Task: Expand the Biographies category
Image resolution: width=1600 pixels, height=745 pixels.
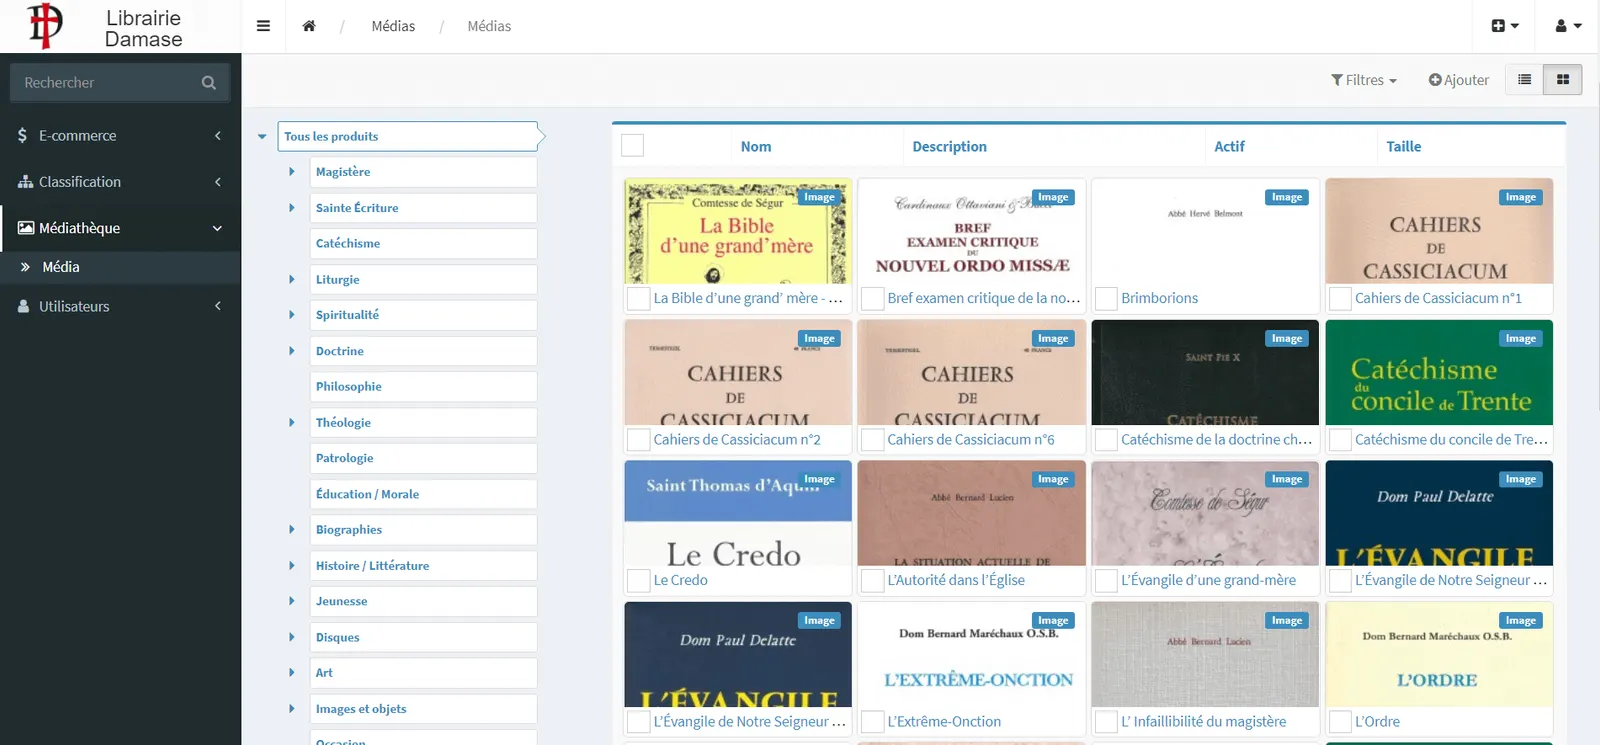Action: tap(292, 530)
